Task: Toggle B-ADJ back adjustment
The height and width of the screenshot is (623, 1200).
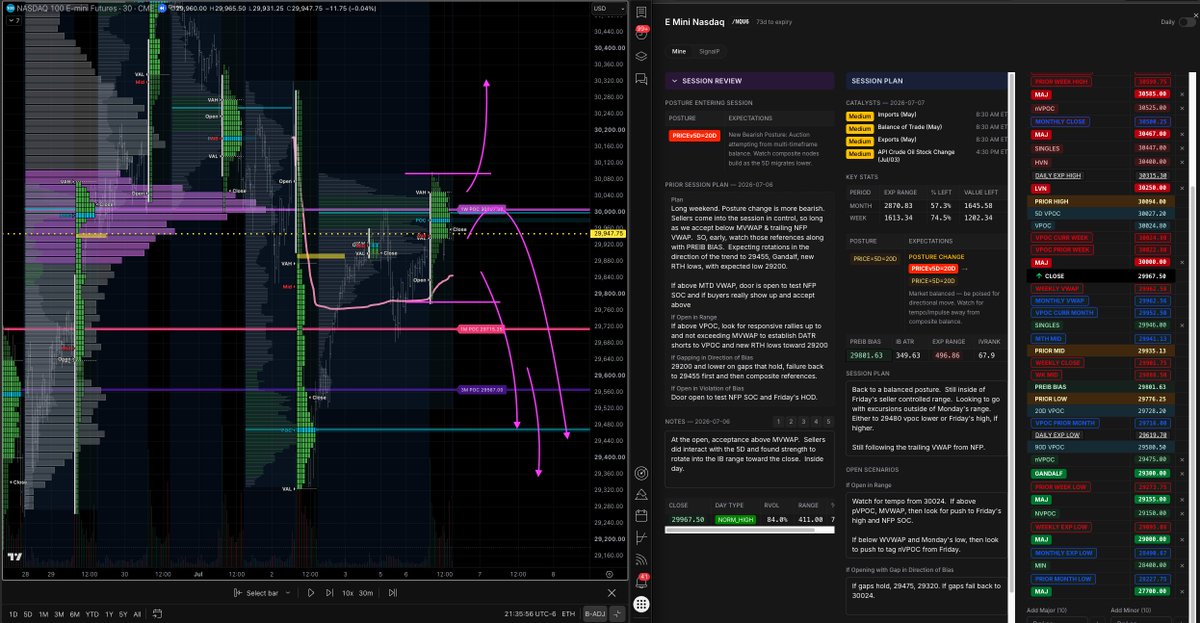Action: coord(595,613)
